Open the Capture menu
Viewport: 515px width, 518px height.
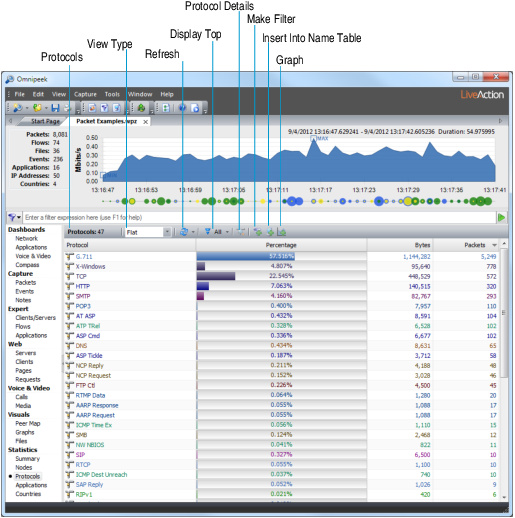(85, 94)
